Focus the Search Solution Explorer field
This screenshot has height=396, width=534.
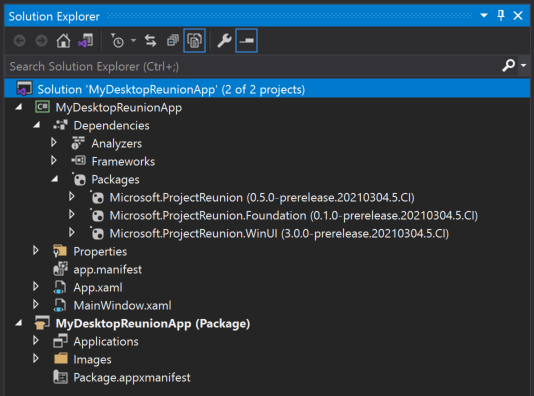click(254, 66)
